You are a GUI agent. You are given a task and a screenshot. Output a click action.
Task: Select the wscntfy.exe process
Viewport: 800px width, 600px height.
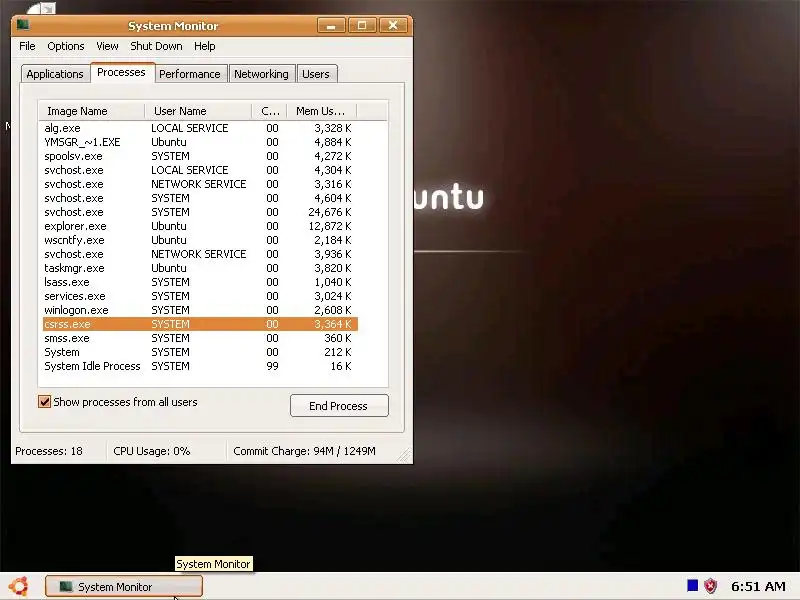coord(200,240)
